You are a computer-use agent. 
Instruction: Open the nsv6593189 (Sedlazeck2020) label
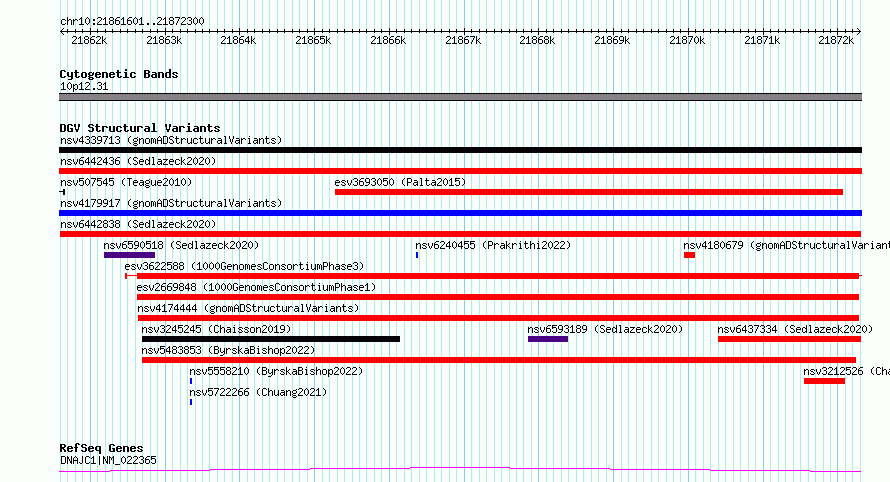[x=605, y=329]
